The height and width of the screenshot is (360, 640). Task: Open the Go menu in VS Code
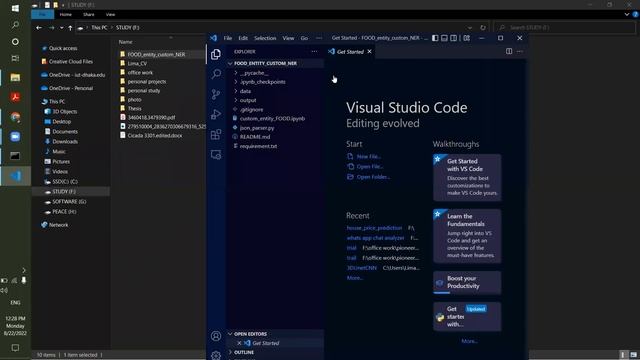[304, 38]
